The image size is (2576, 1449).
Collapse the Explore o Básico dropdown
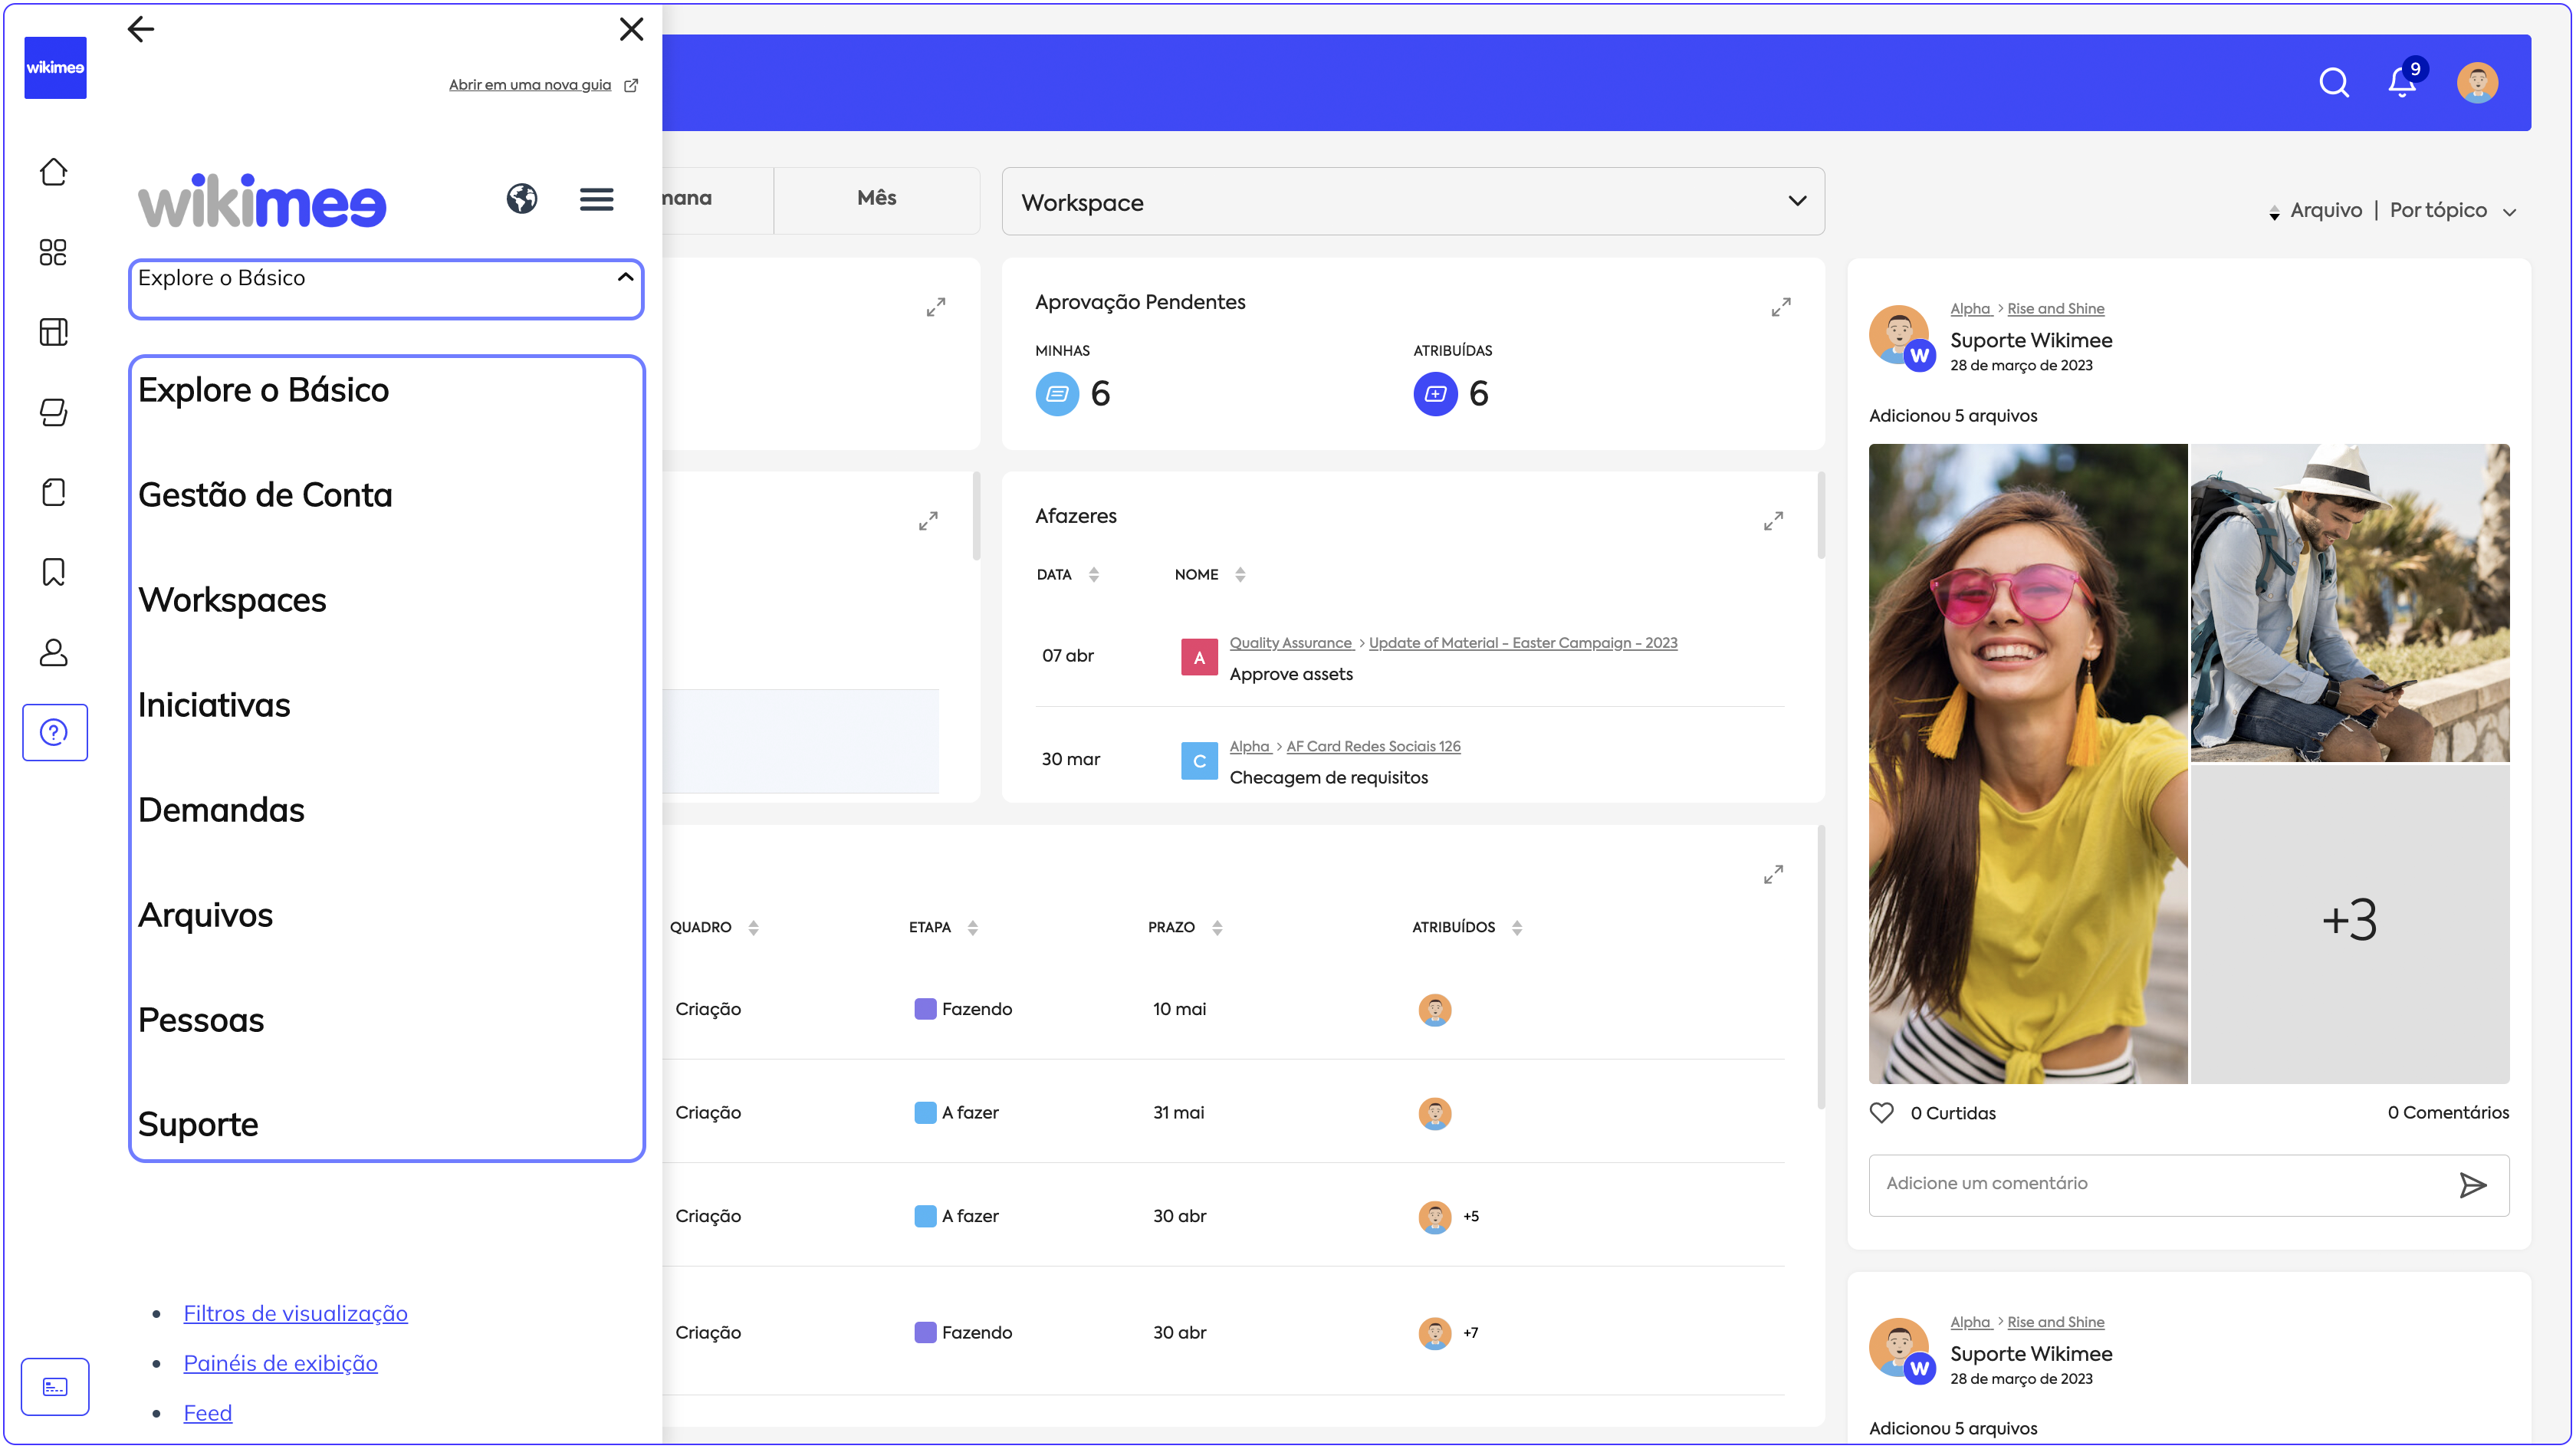pos(625,277)
